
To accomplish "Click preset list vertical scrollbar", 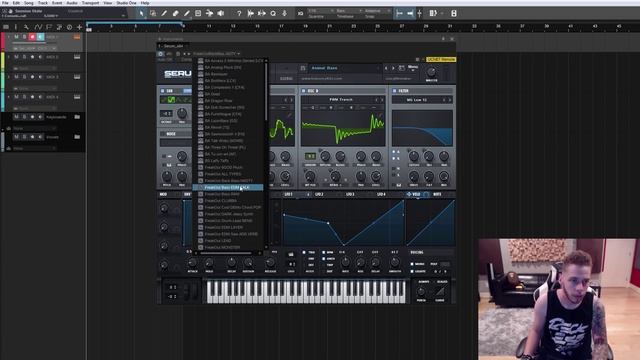I will [x=267, y=92].
